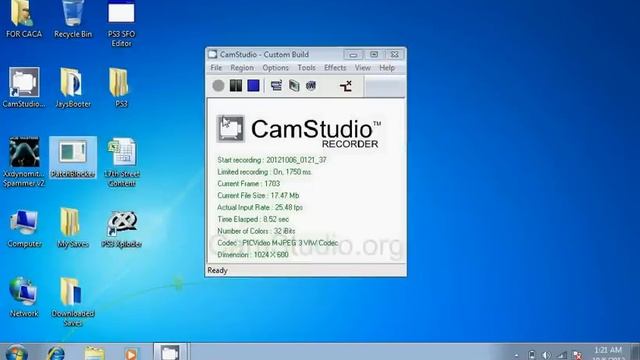This screenshot has height=360, width=640.
Task: Click 'Number of Colors : 32 iBits' text
Action: pyautogui.click(x=256, y=231)
